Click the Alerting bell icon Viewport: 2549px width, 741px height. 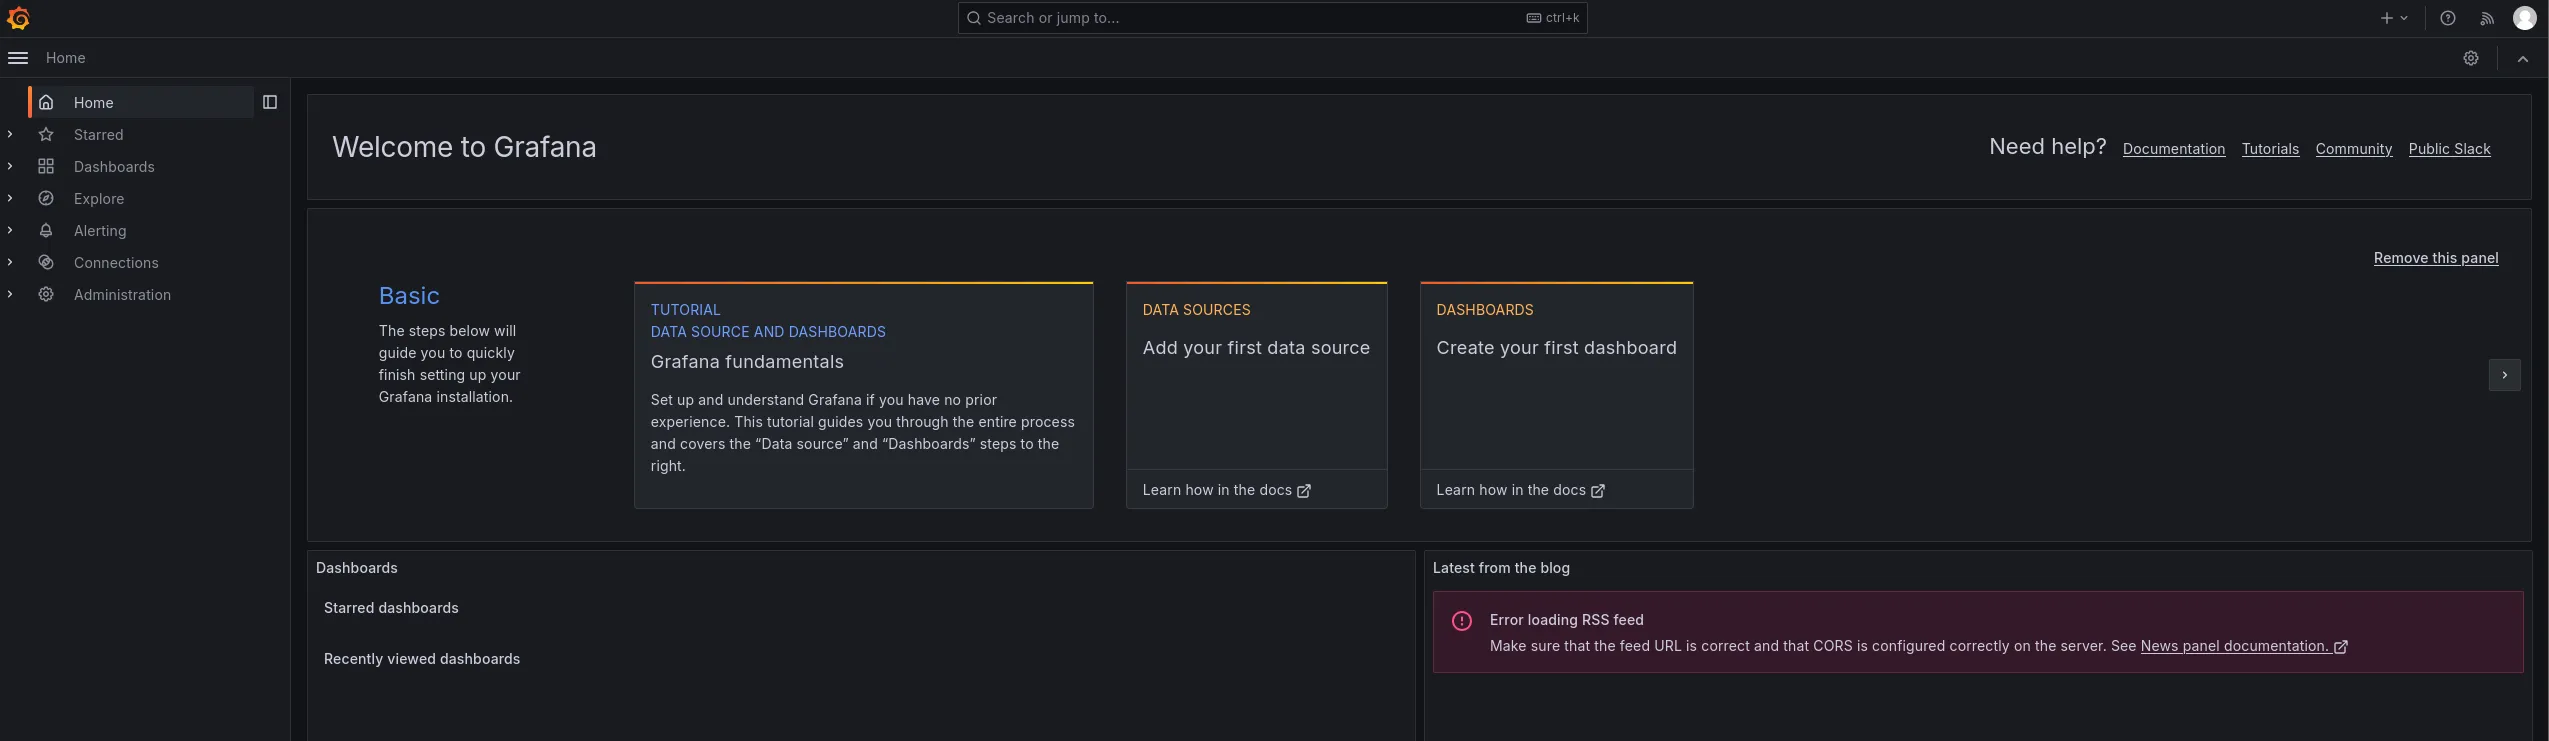tap(46, 231)
